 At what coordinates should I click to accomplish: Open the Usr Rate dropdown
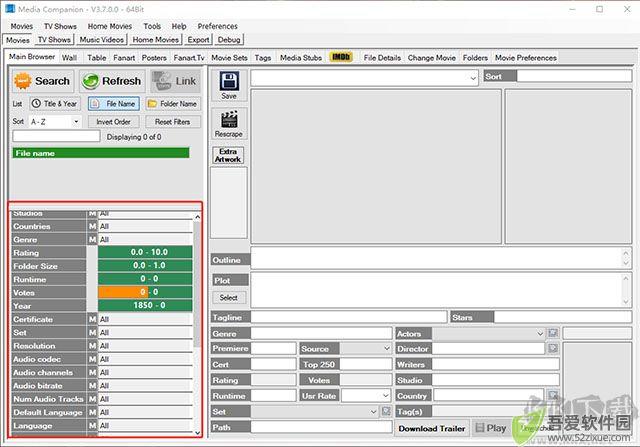click(x=367, y=396)
